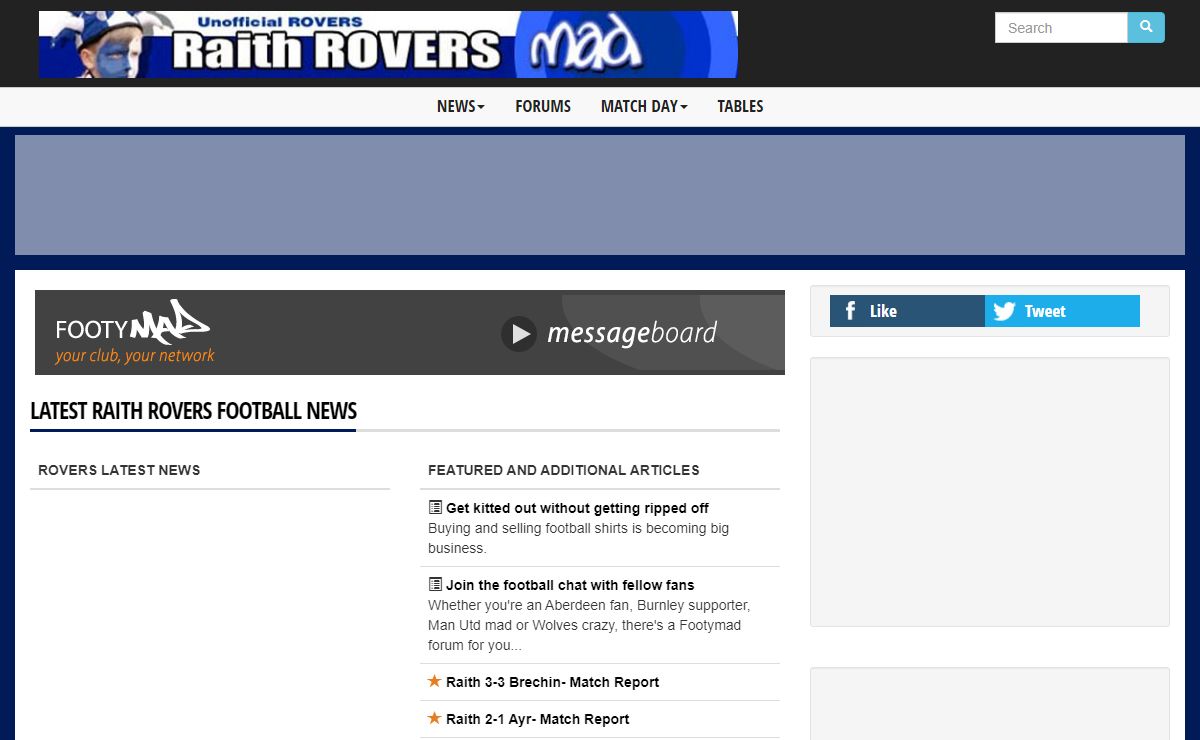Click the search magnifier button

[1146, 28]
